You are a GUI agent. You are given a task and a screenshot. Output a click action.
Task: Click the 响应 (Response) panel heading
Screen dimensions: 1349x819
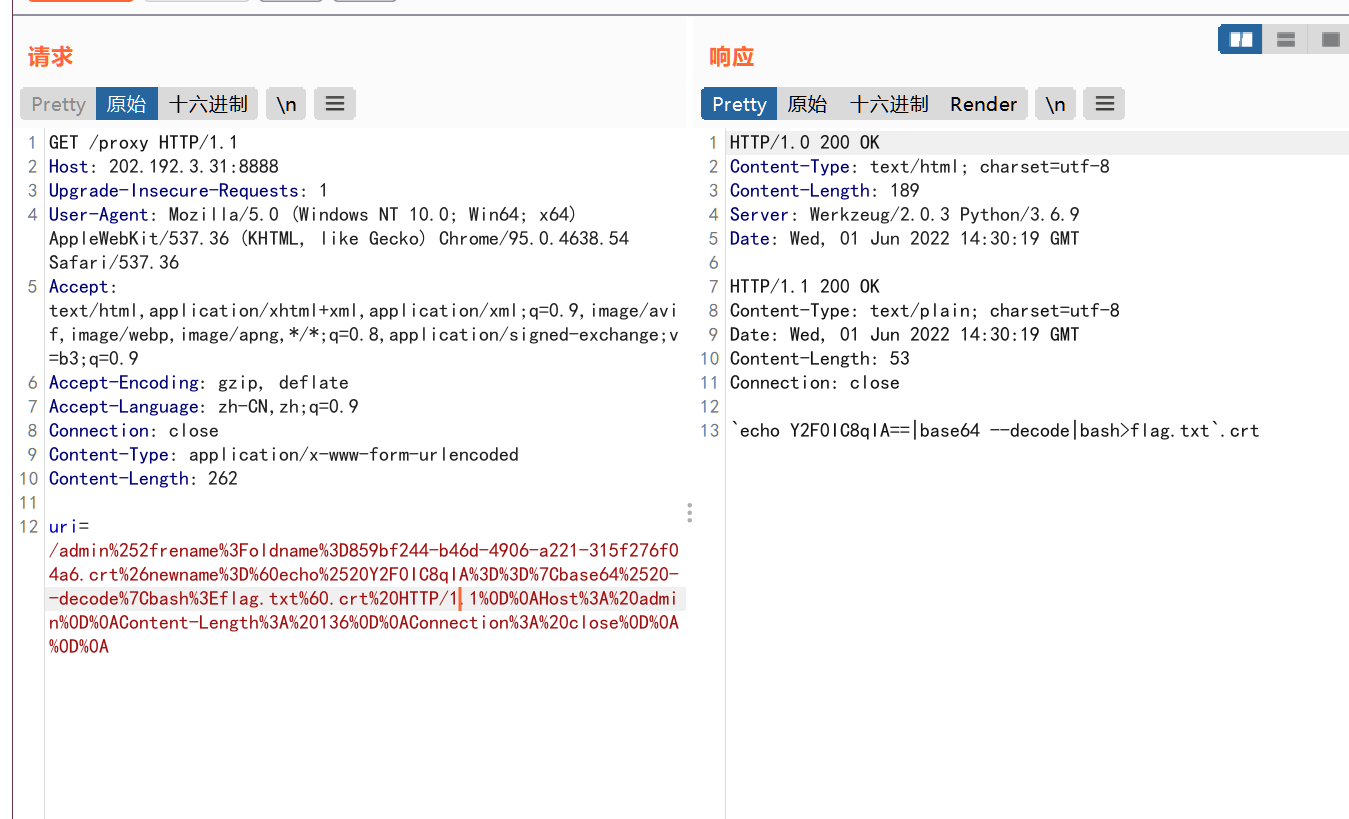(x=731, y=57)
